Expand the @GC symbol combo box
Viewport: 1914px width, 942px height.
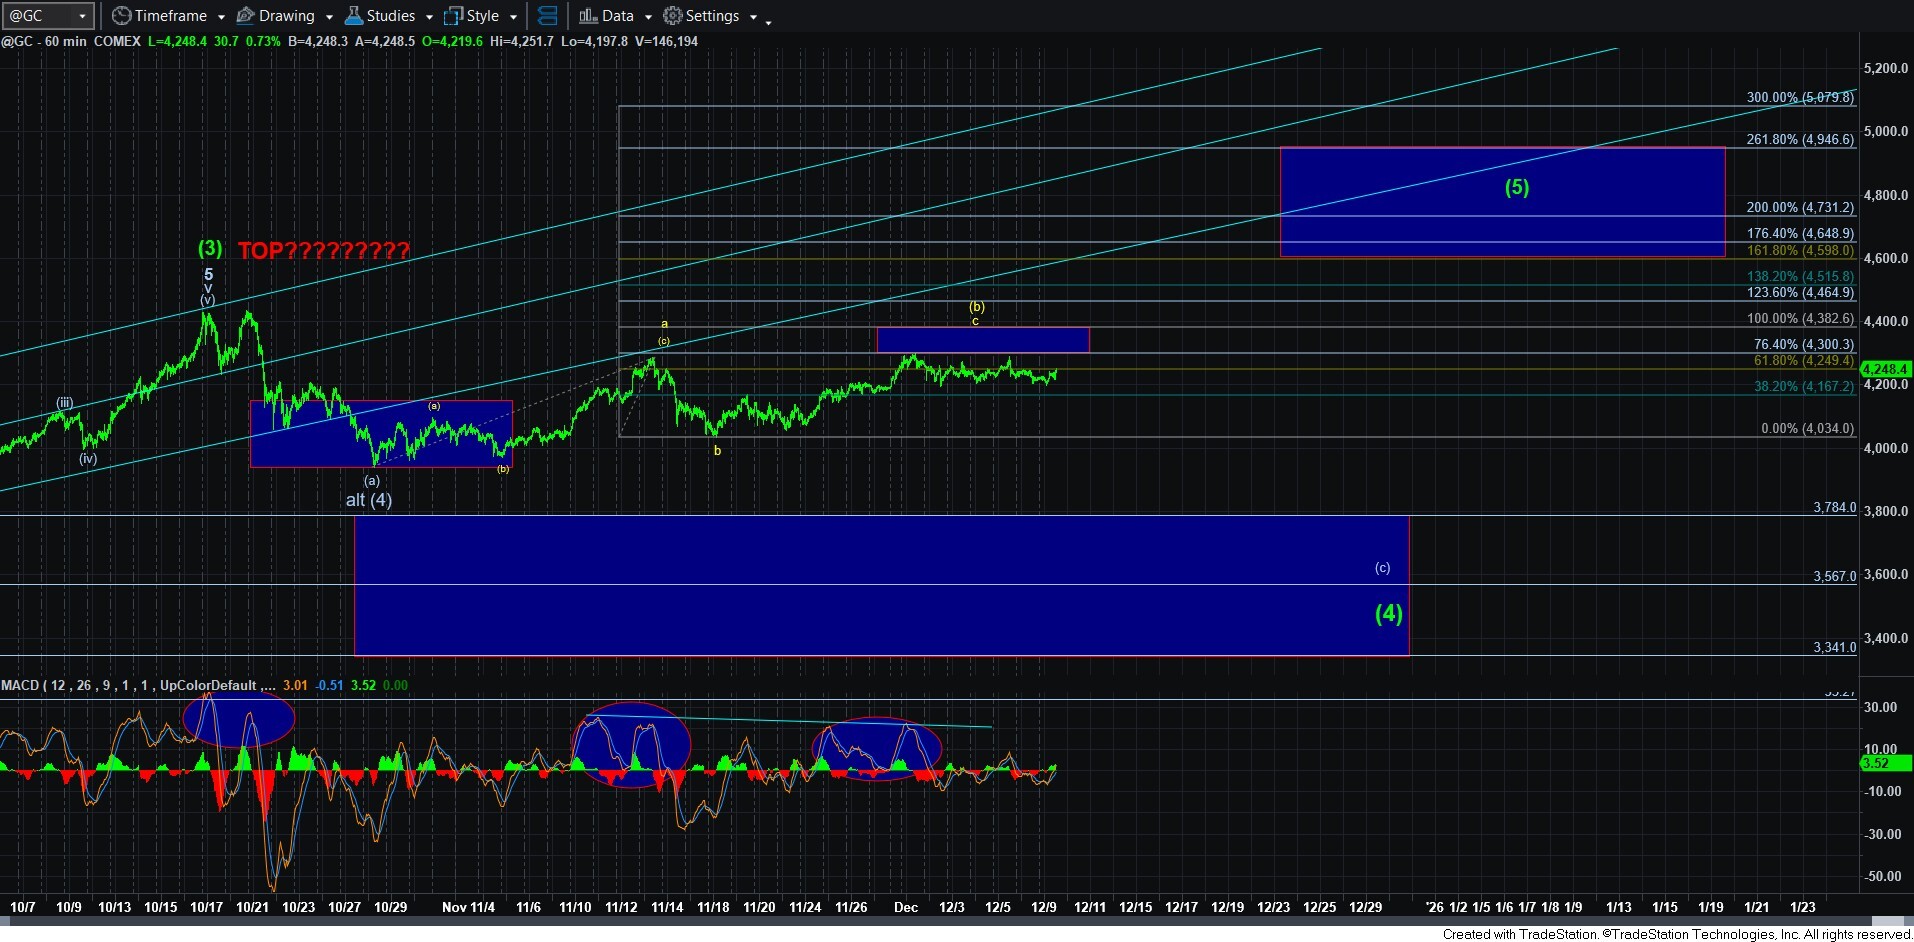coord(82,16)
